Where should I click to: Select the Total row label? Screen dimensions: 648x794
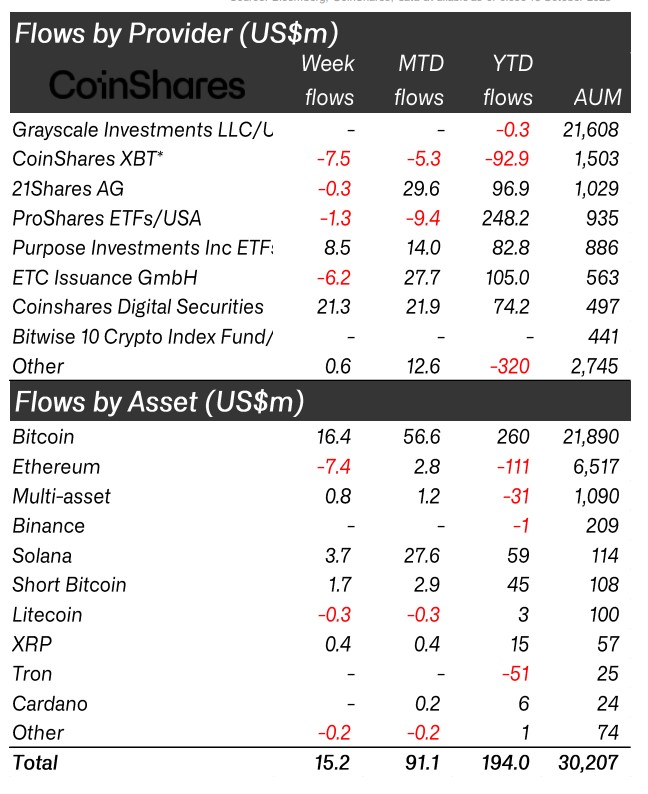click(x=35, y=763)
